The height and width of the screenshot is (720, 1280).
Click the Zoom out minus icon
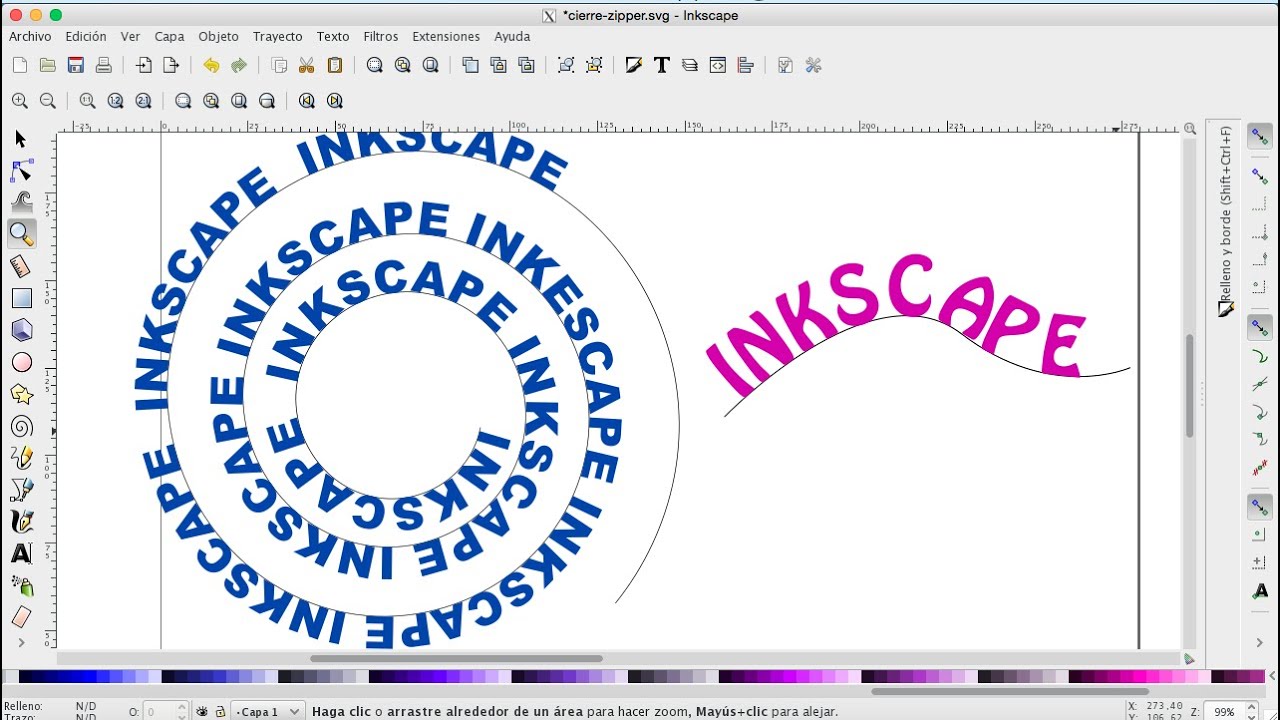tap(47, 101)
